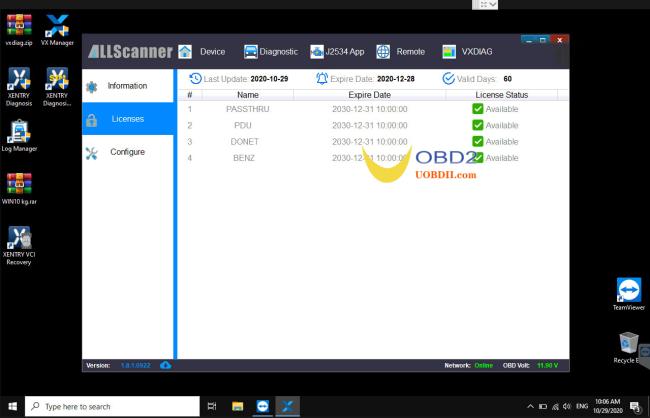
Task: Select the Licenses sidebar tab
Action: [x=127, y=119]
